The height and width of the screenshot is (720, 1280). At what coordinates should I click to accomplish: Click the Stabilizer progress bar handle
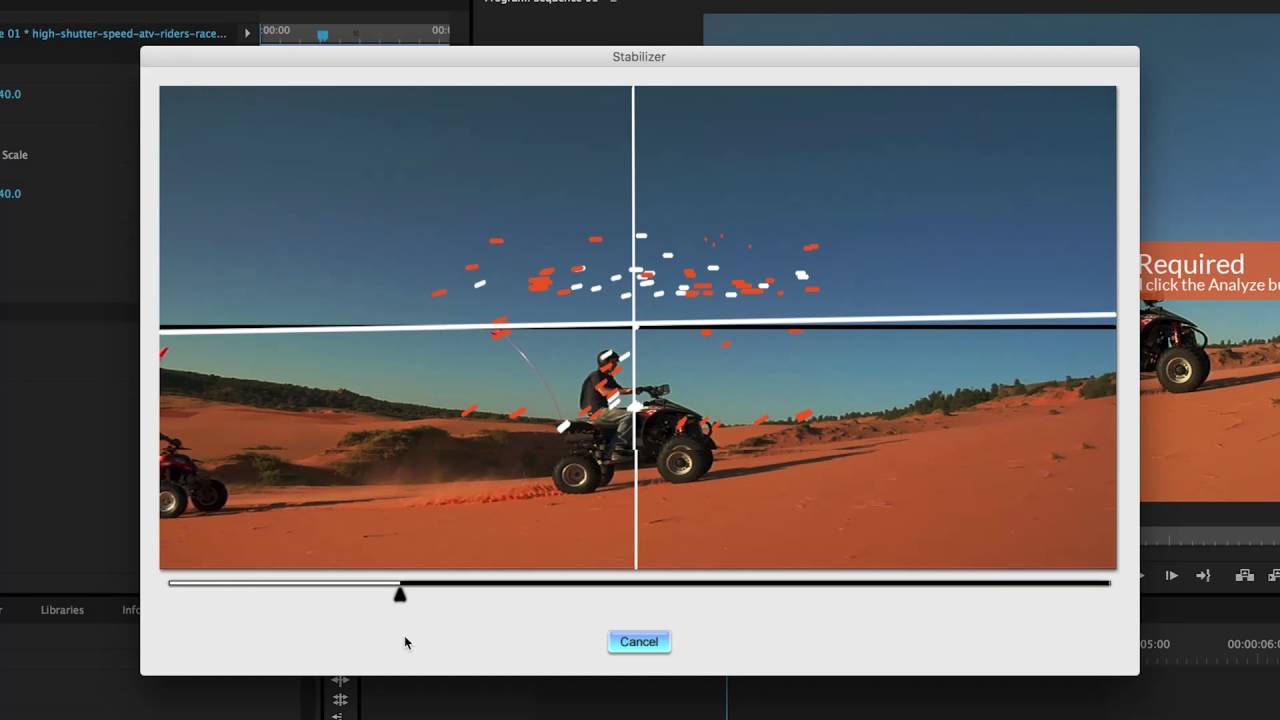point(400,594)
